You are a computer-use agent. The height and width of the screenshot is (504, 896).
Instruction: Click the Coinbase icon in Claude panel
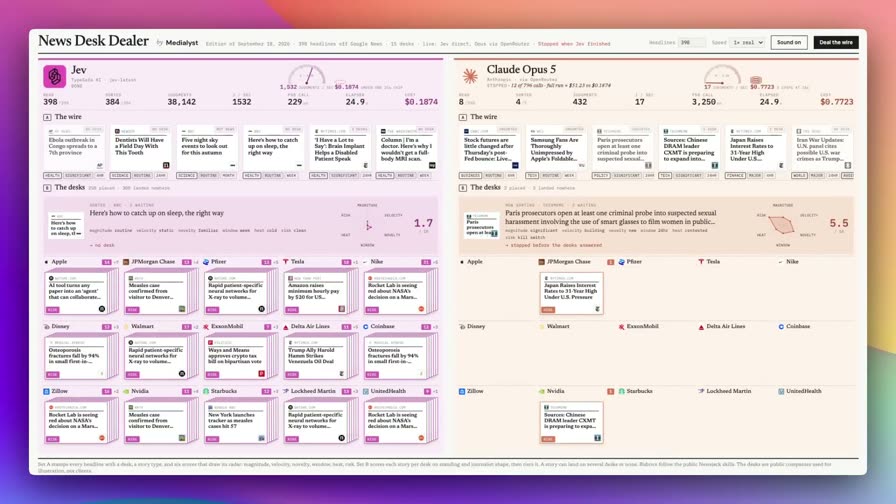[x=781, y=327]
